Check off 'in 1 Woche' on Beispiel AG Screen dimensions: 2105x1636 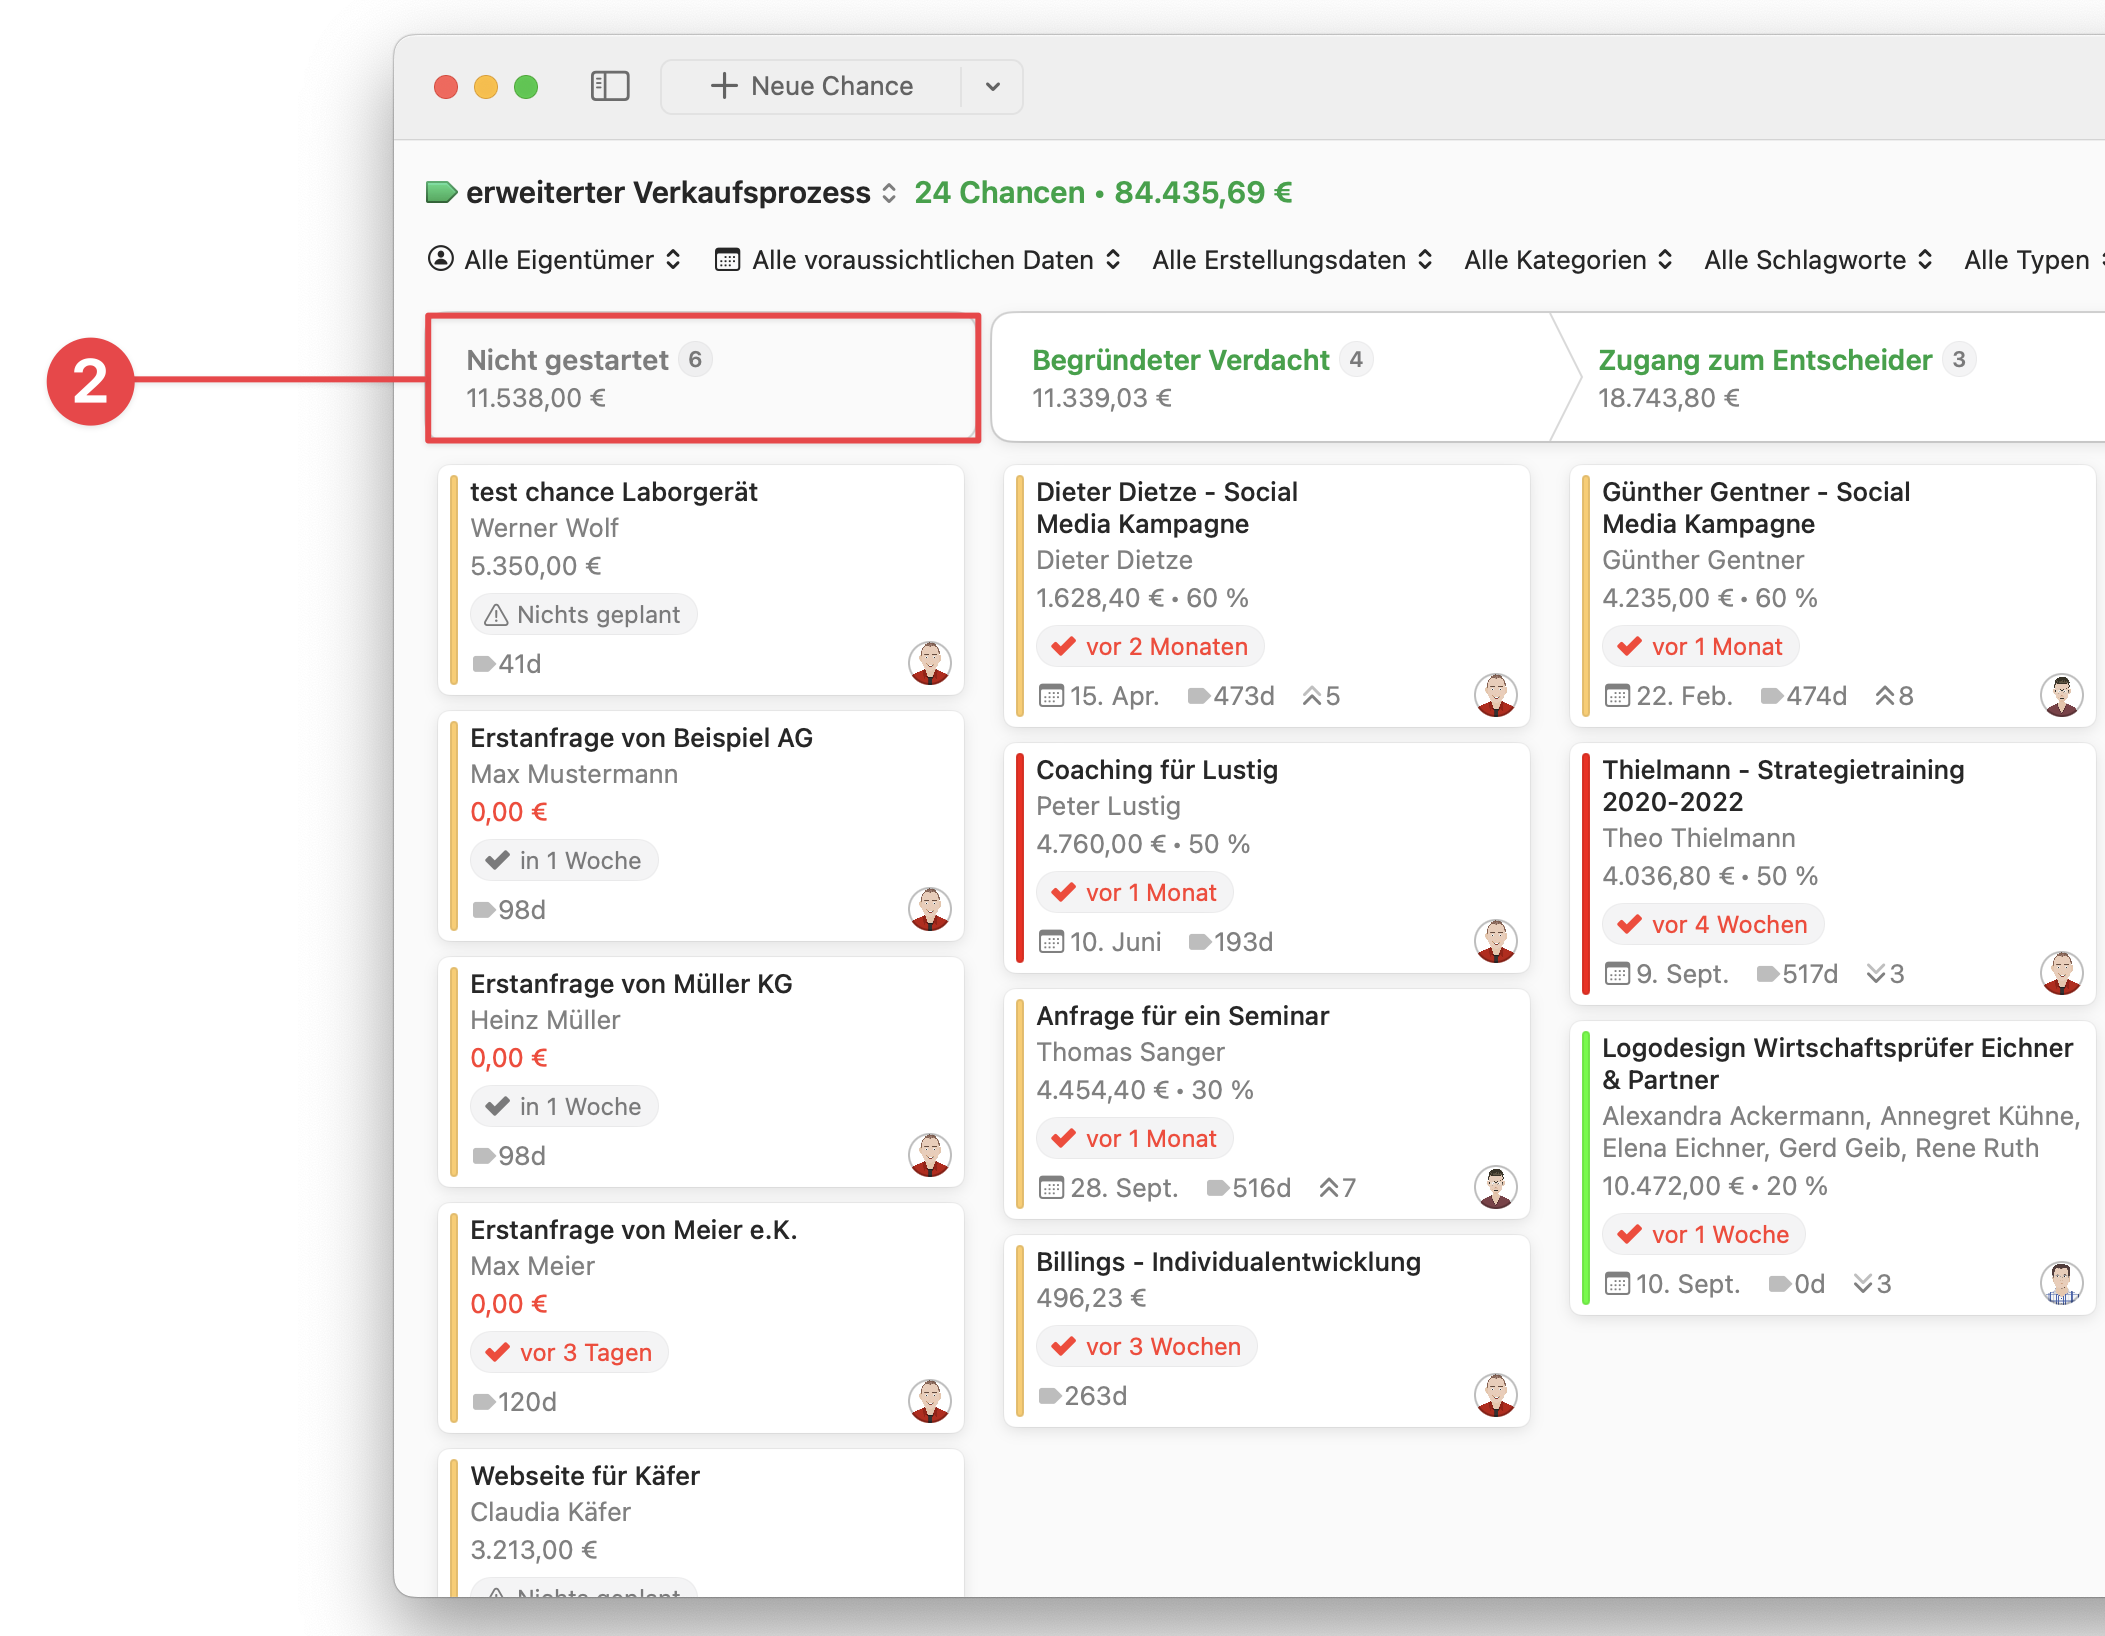click(497, 860)
